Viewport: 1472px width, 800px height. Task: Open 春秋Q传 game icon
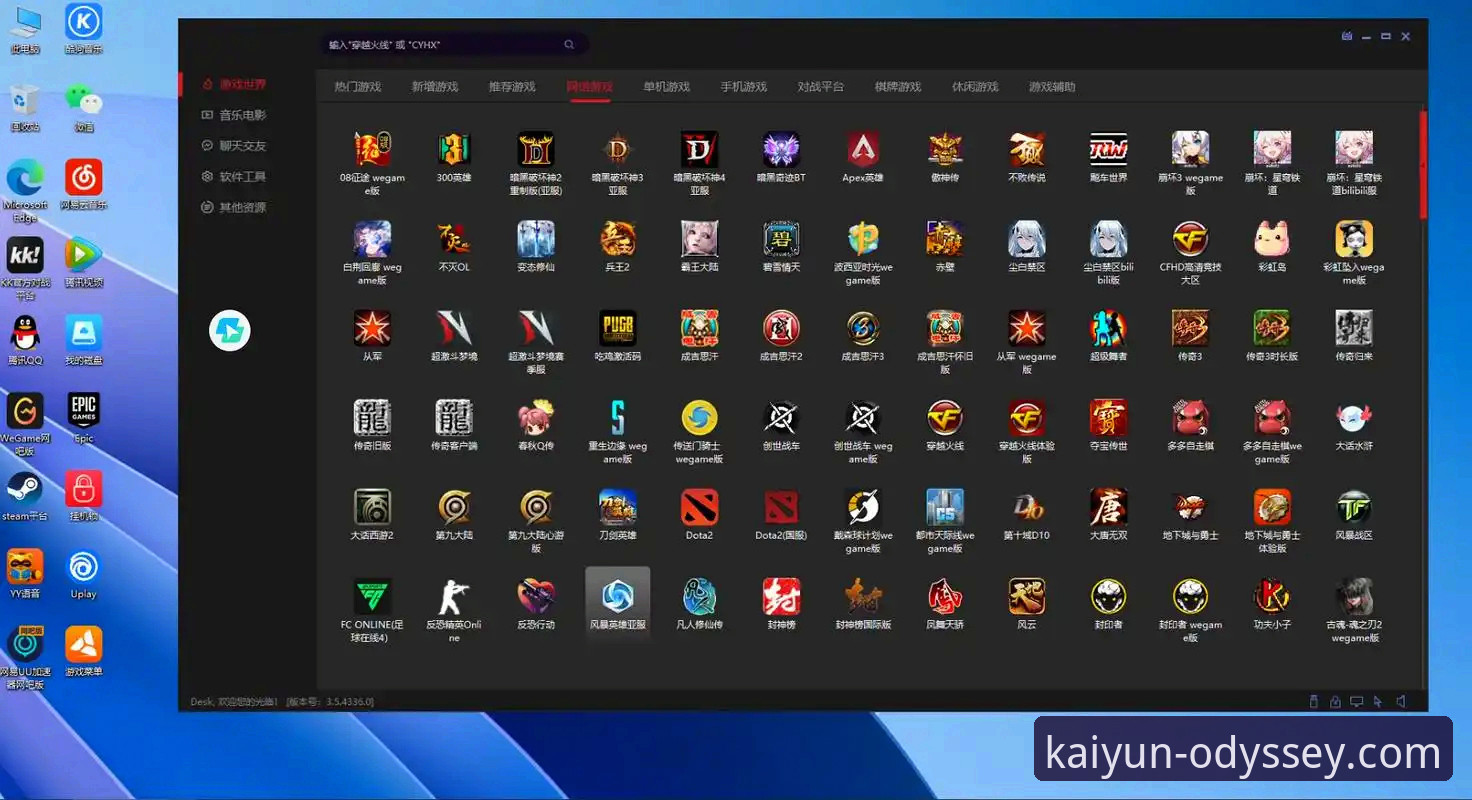coord(536,418)
